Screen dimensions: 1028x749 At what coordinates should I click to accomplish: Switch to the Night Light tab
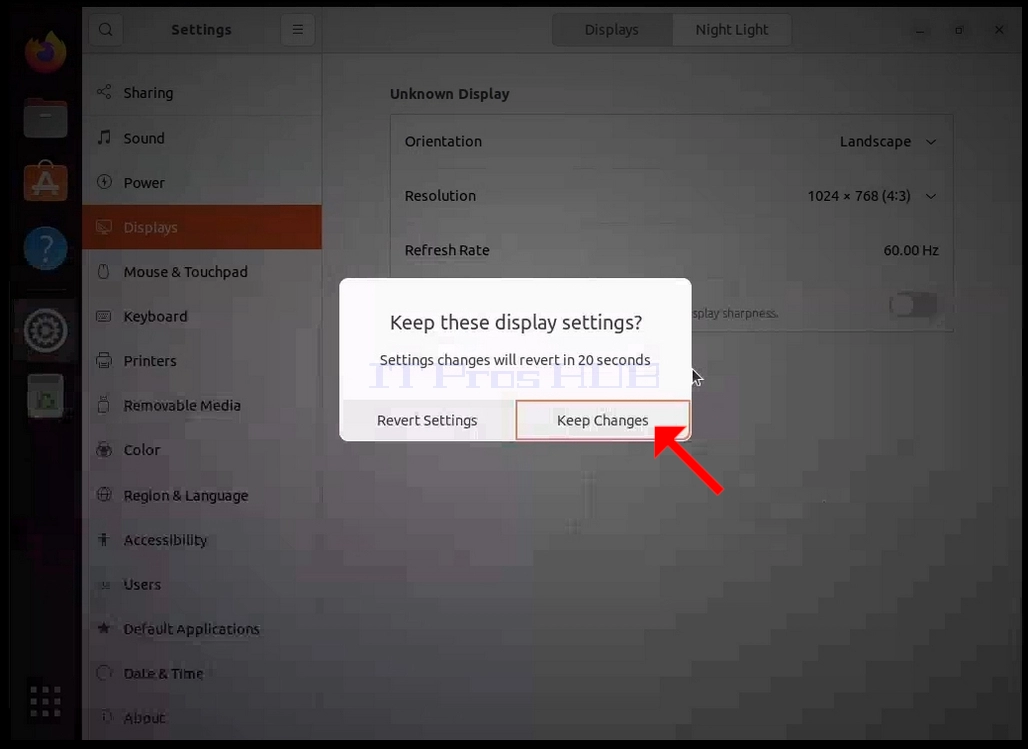click(x=732, y=30)
